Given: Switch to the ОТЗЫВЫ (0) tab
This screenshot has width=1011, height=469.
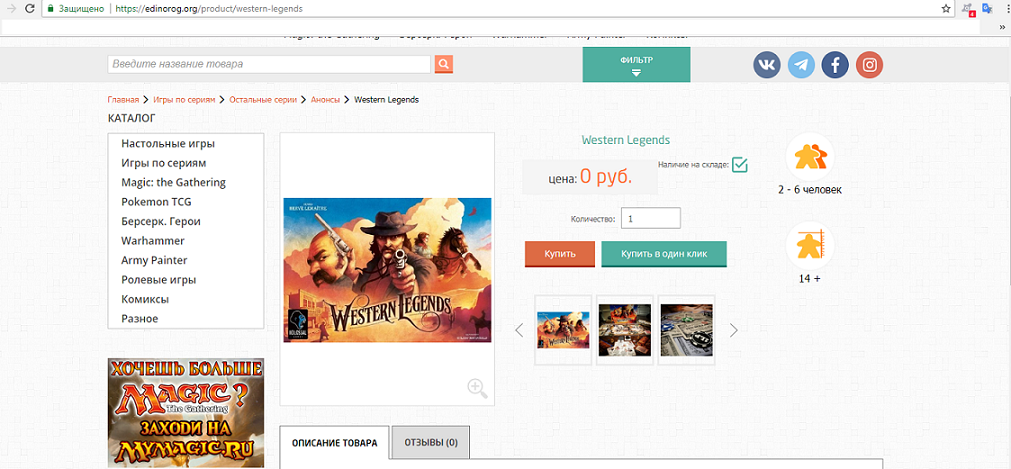Looking at the screenshot, I should click(431, 443).
